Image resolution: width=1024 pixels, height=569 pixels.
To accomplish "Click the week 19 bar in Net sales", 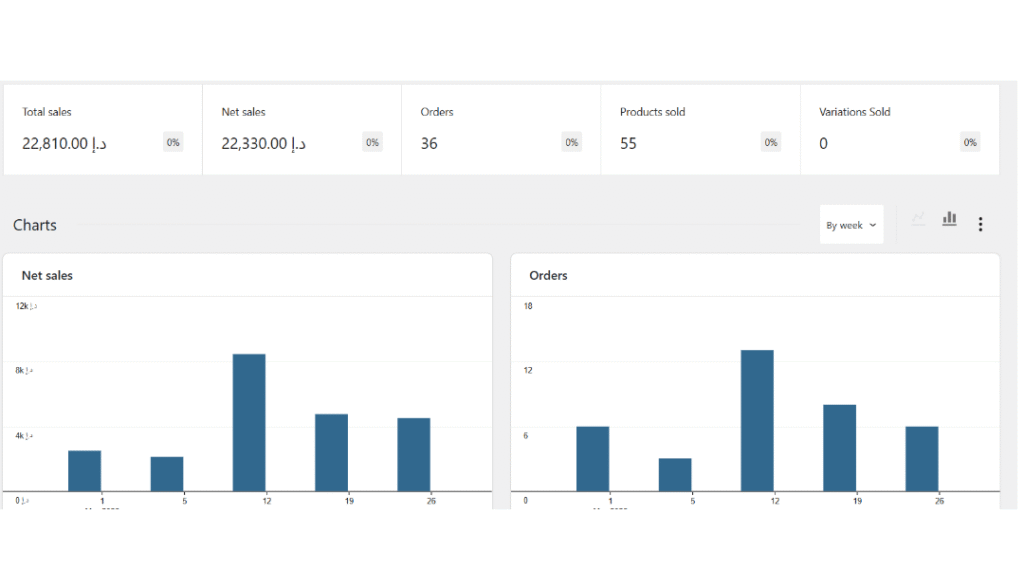I will point(331,452).
